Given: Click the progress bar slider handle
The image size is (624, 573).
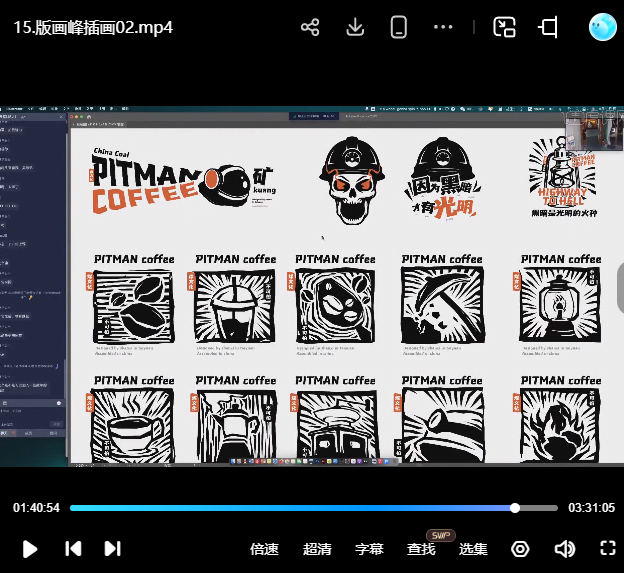Looking at the screenshot, I should click(x=515, y=508).
